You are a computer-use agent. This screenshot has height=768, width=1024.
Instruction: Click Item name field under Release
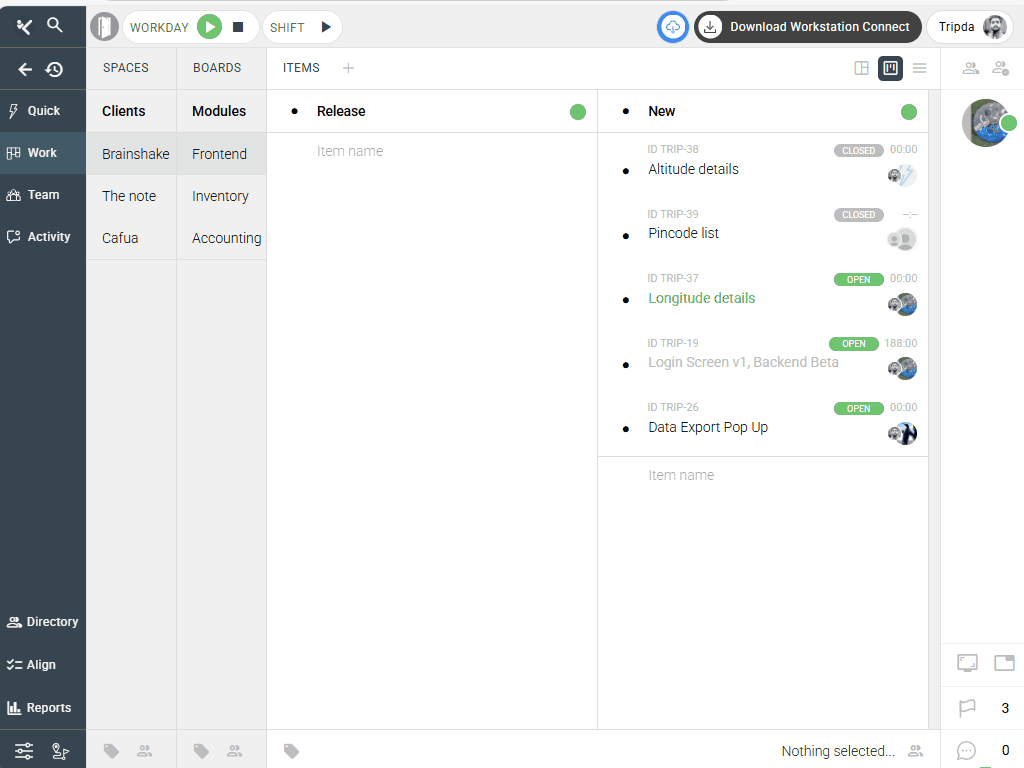click(350, 151)
